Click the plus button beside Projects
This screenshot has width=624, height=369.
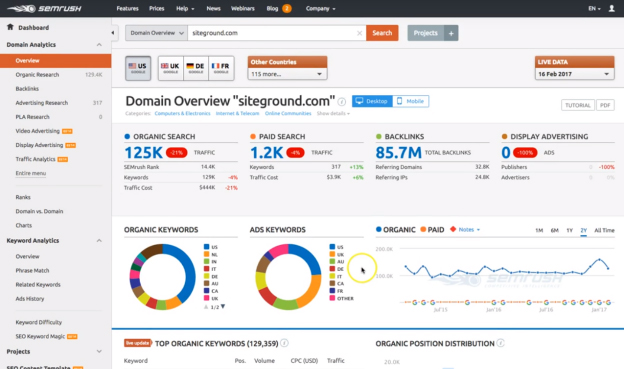[451, 33]
